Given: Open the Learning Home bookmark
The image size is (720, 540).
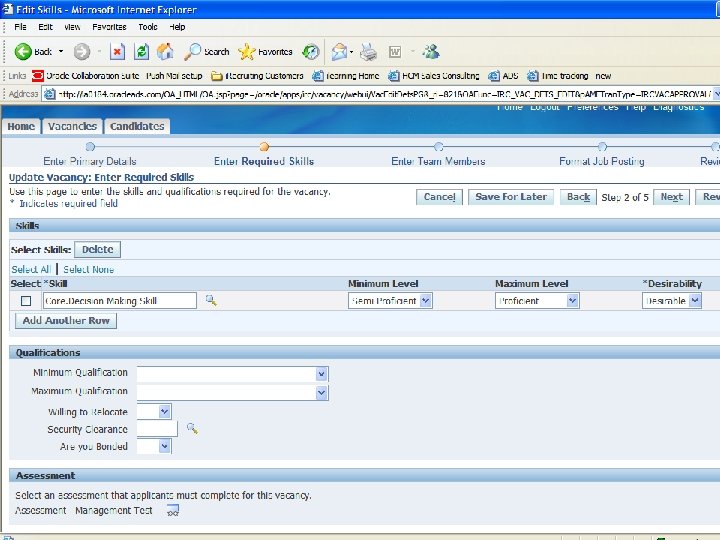Looking at the screenshot, I should (345, 76).
